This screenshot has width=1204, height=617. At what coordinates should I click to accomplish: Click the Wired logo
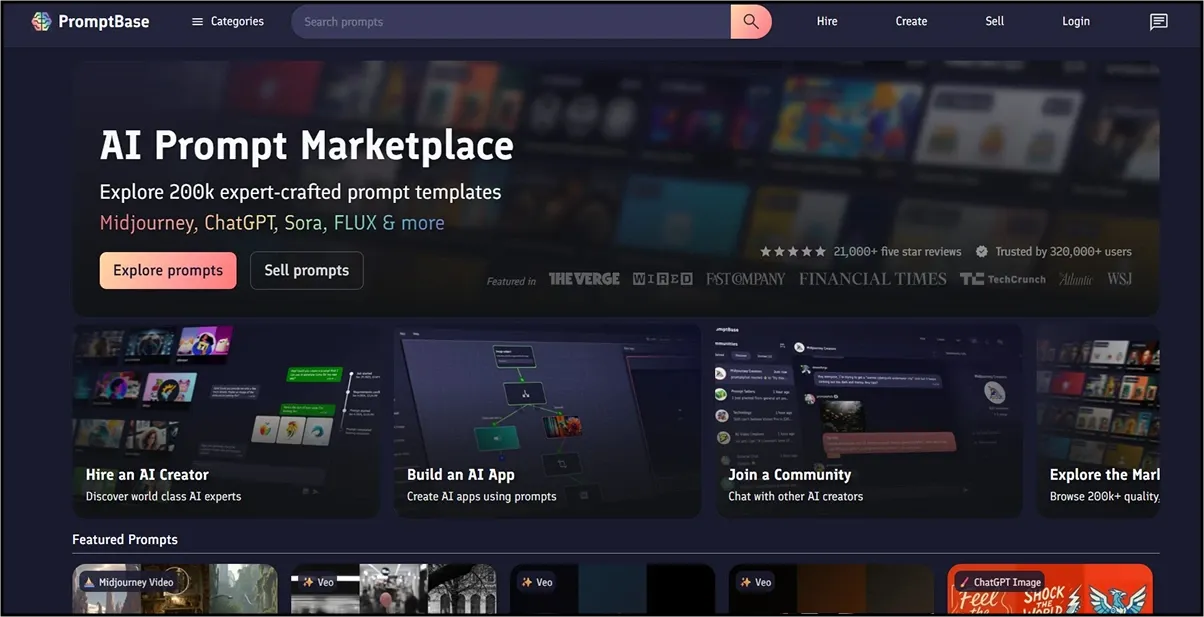click(x=662, y=279)
